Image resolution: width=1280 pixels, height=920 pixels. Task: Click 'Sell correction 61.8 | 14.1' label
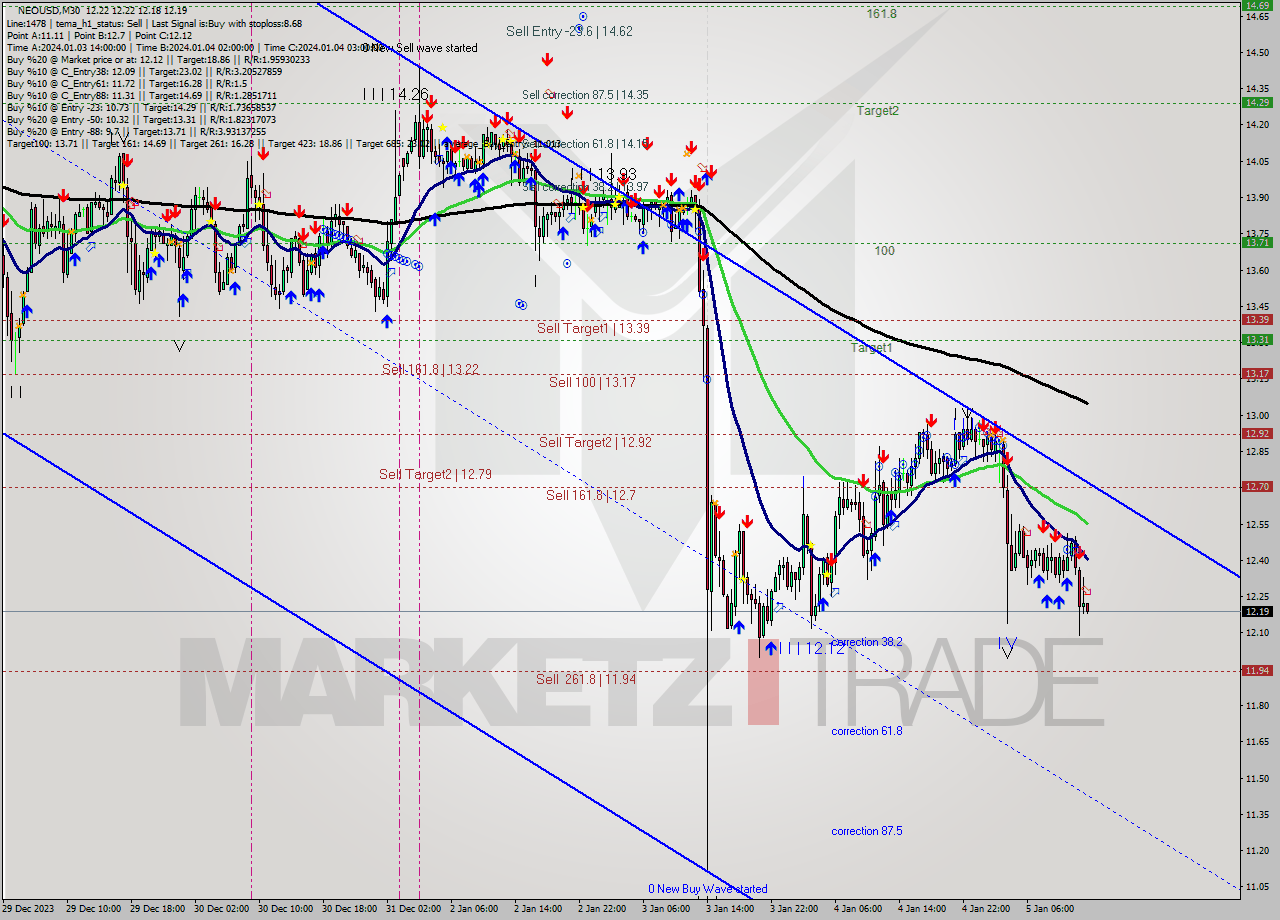(585, 144)
